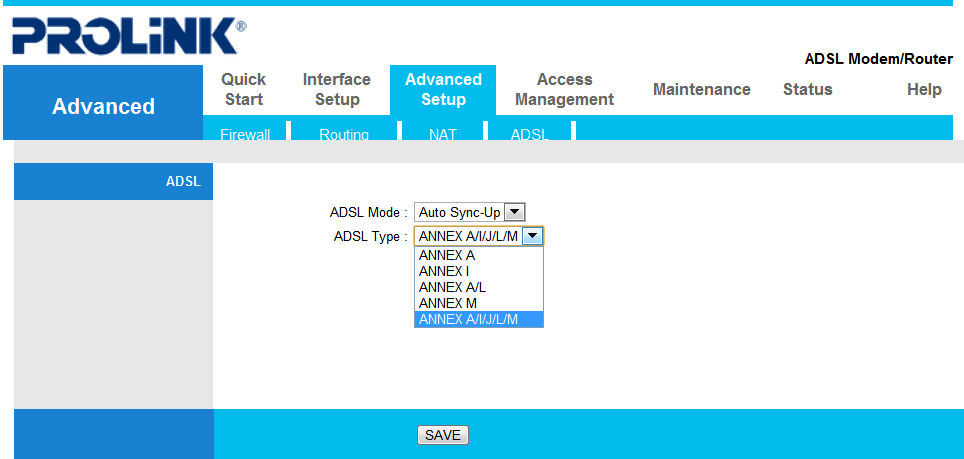Screen dimensions: 964x459
Task: Click the PROLINK logo
Action: [x=130, y=36]
